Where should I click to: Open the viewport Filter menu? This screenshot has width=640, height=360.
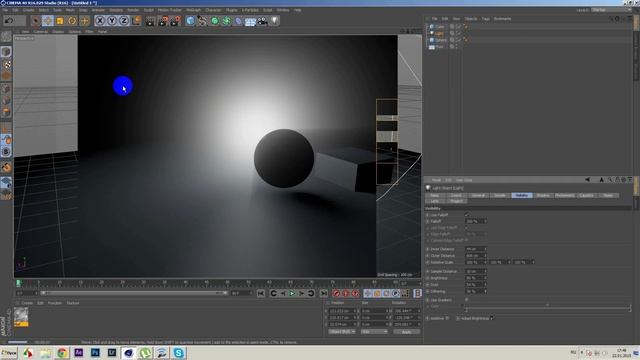(89, 31)
